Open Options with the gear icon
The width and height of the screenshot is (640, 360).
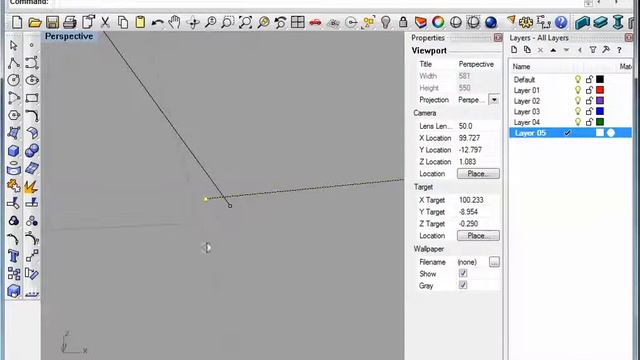[526, 22]
